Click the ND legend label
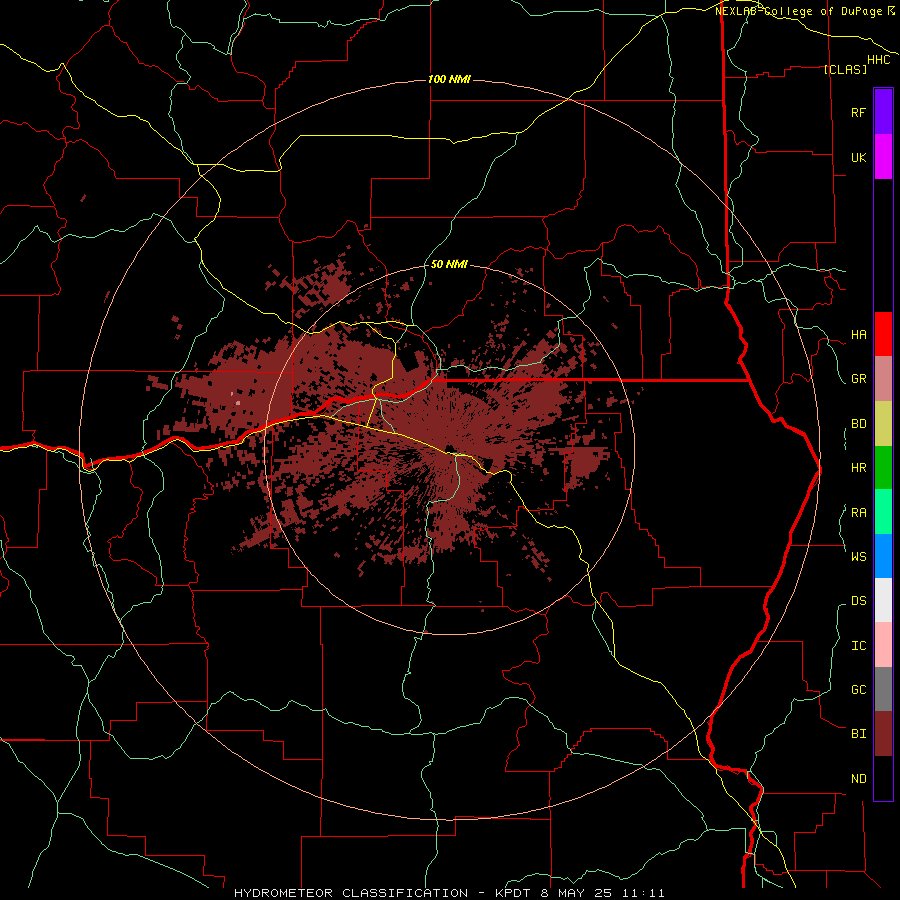This screenshot has width=900, height=900. [x=858, y=779]
